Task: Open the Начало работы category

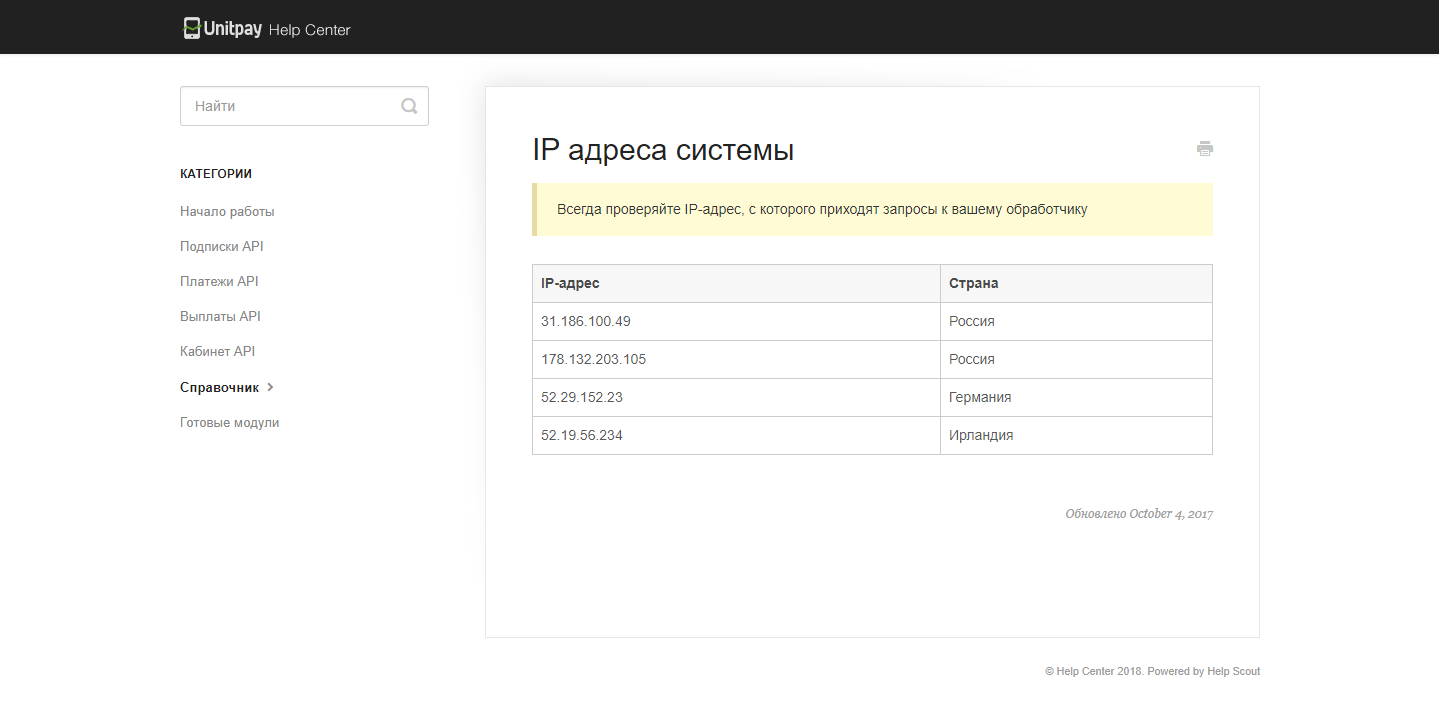Action: click(x=227, y=211)
